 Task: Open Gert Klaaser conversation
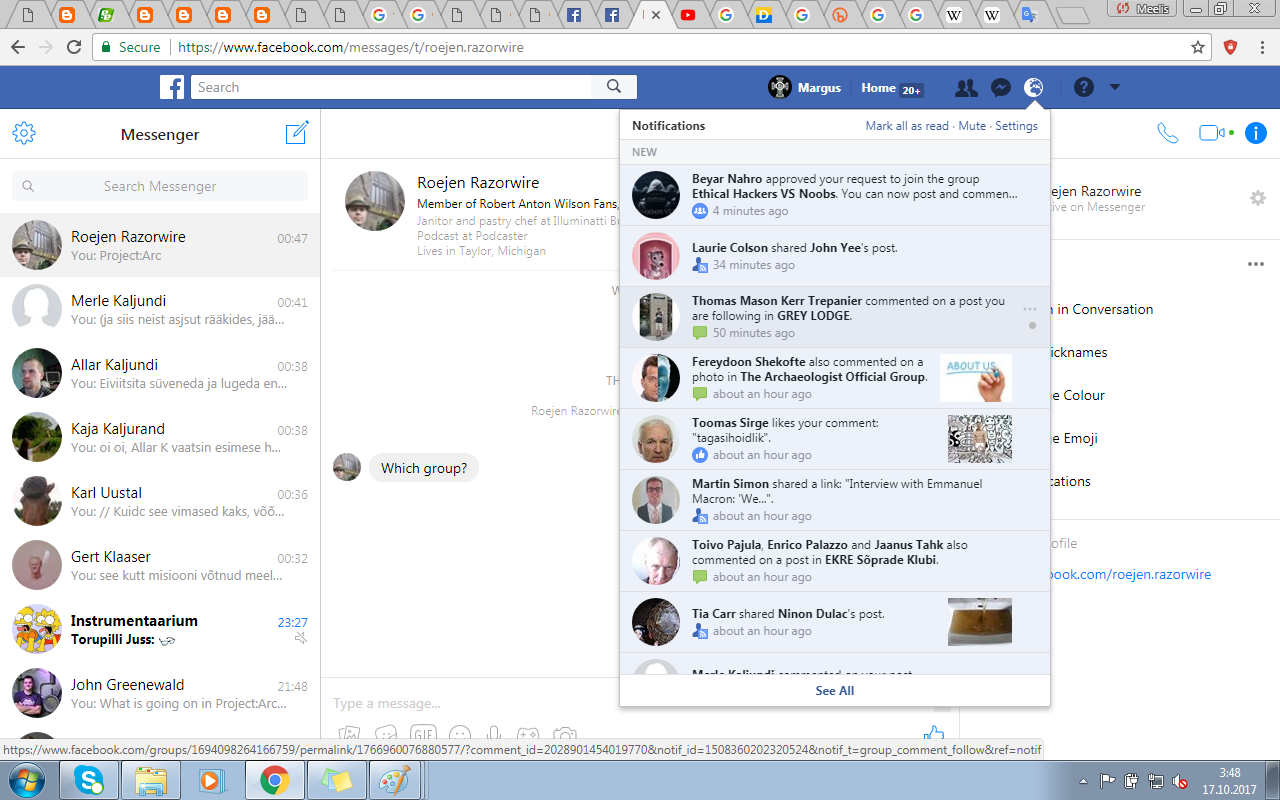coord(160,565)
